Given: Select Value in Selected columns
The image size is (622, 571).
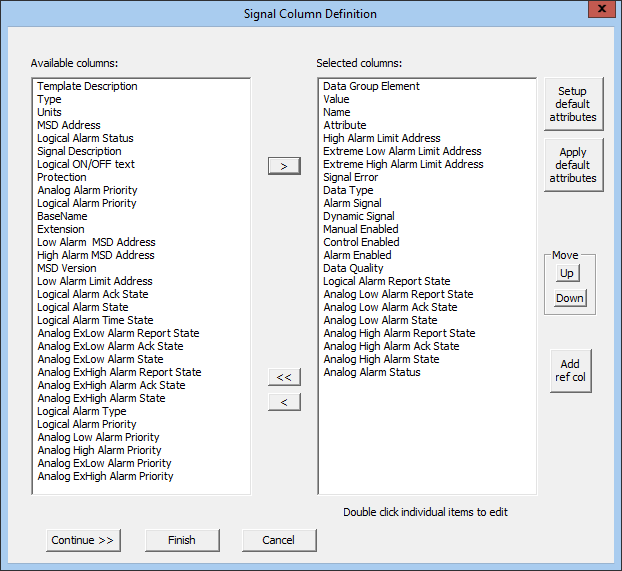Looking at the screenshot, I should (336, 99).
